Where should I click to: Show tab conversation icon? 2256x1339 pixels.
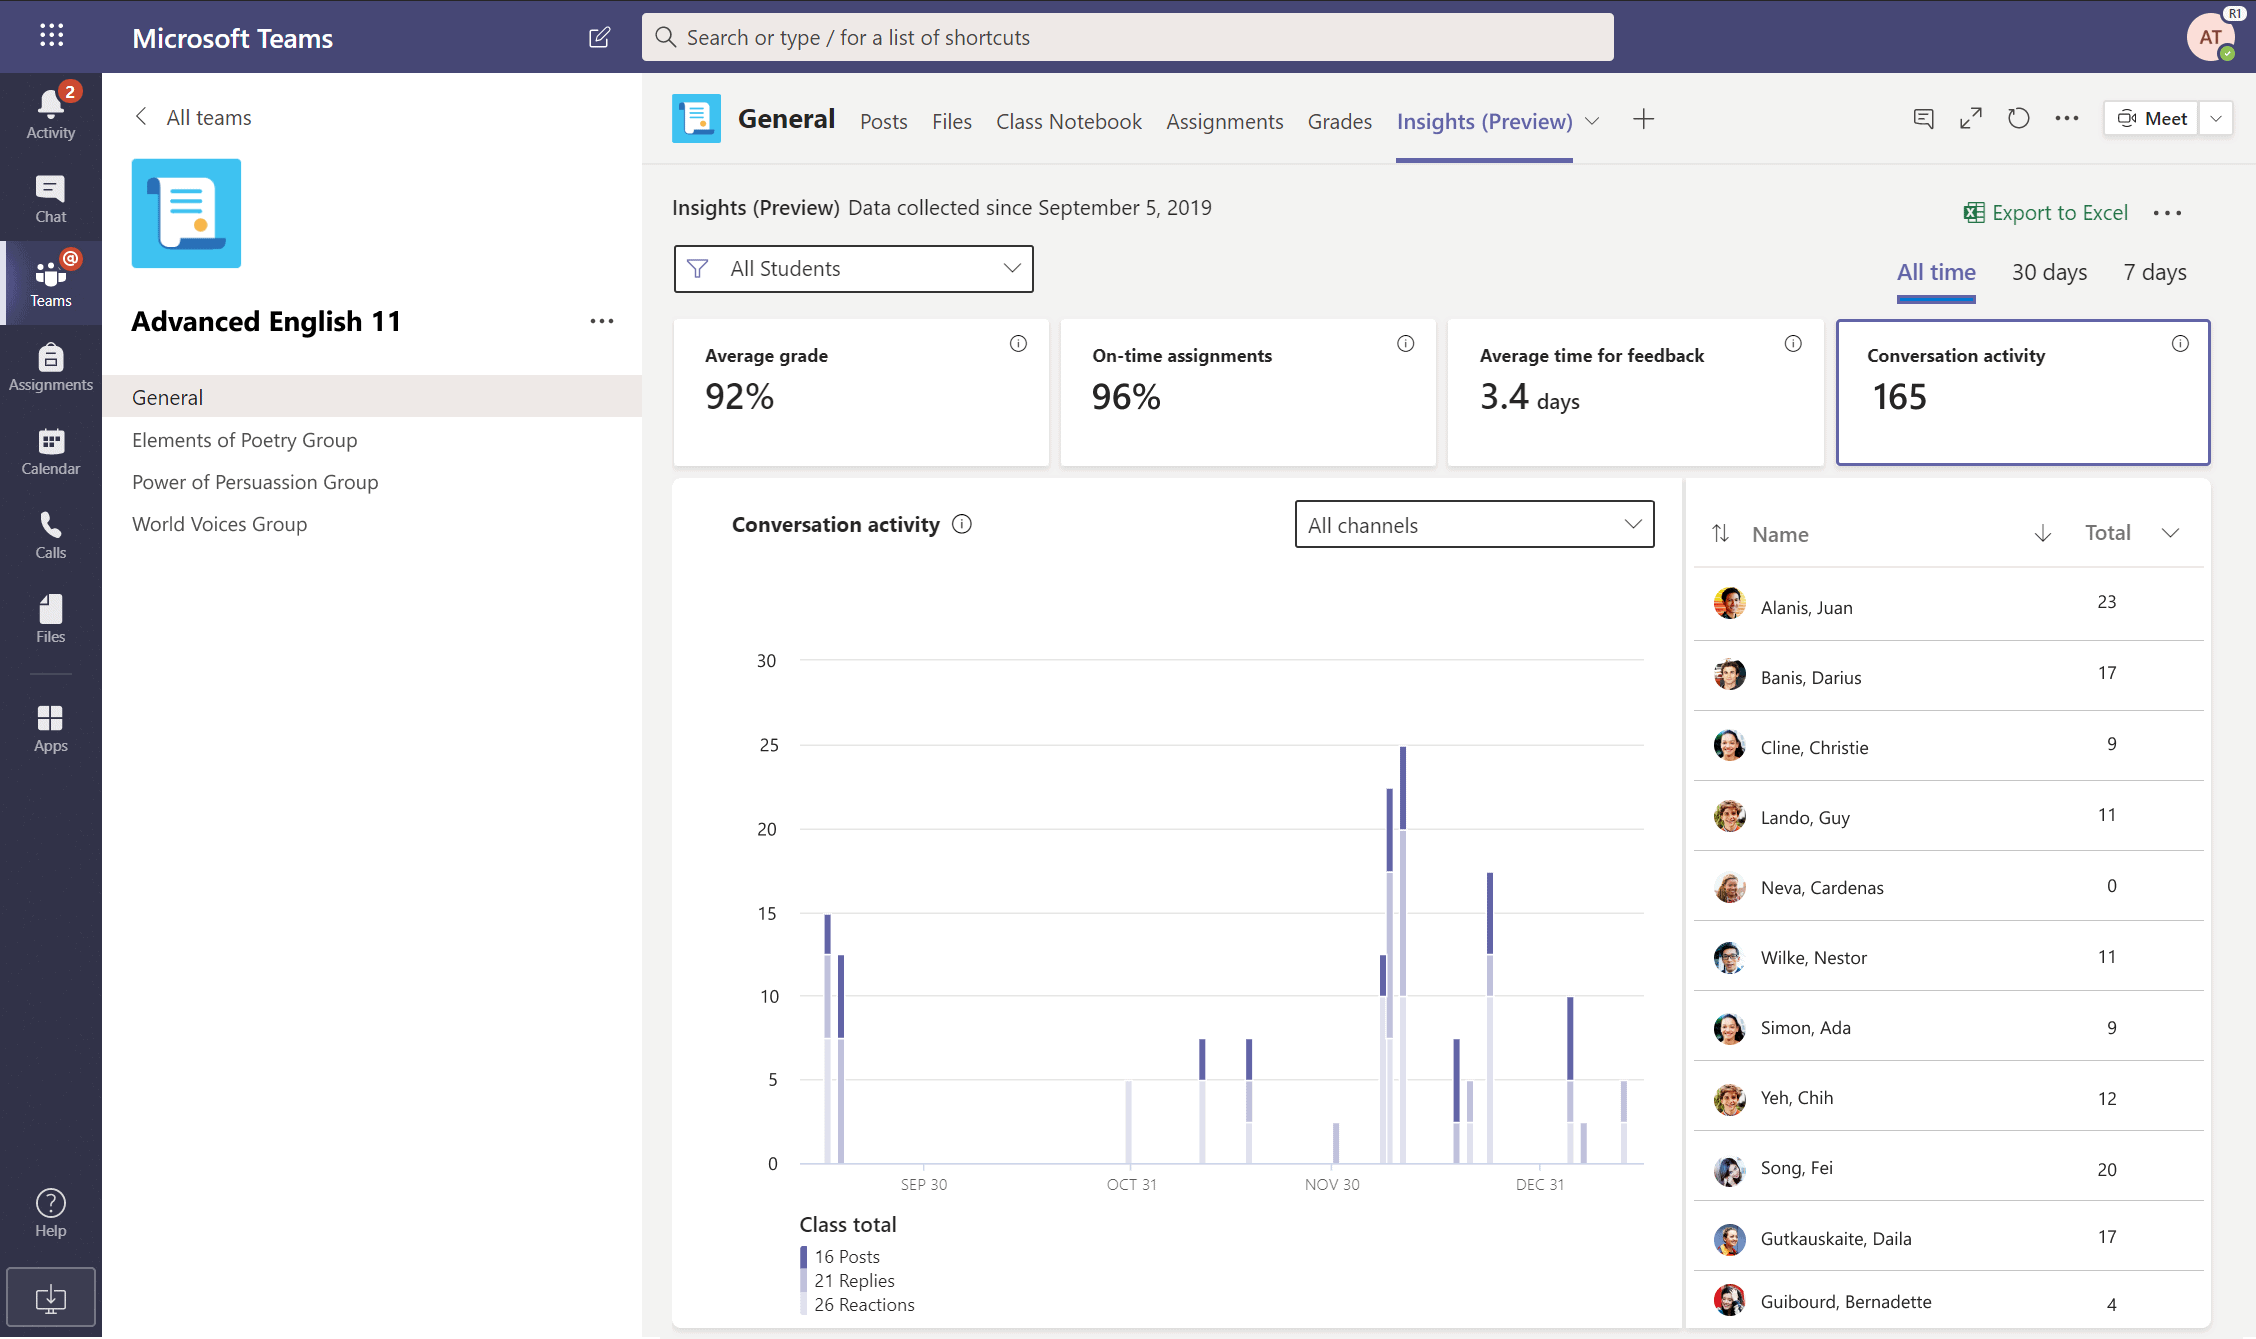[1923, 119]
